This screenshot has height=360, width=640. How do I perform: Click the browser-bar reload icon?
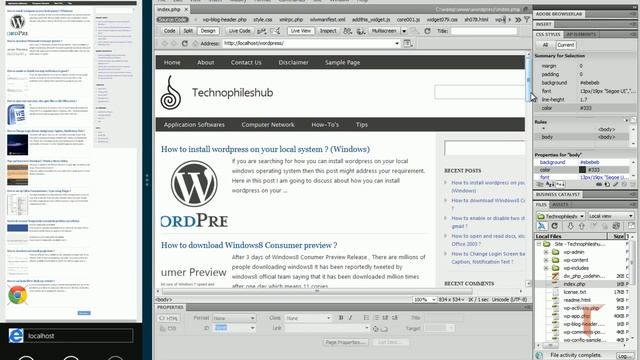[x=184, y=43]
